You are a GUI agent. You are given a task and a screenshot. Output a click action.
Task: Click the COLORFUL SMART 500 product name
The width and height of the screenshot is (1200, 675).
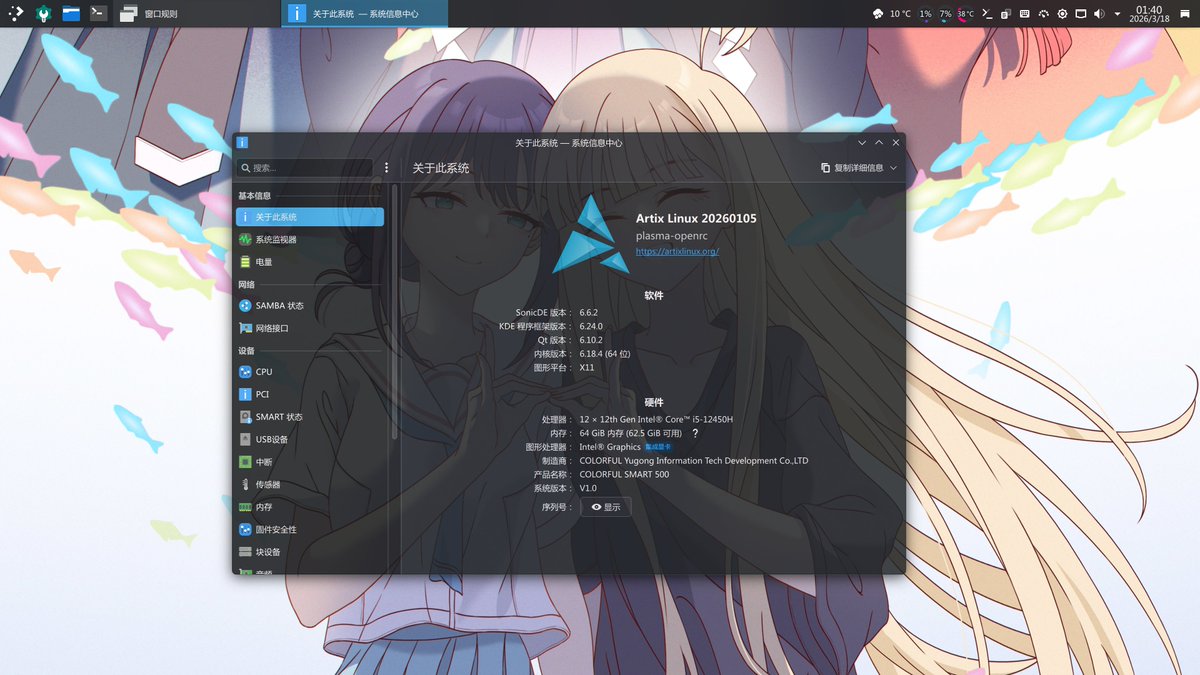tap(624, 474)
